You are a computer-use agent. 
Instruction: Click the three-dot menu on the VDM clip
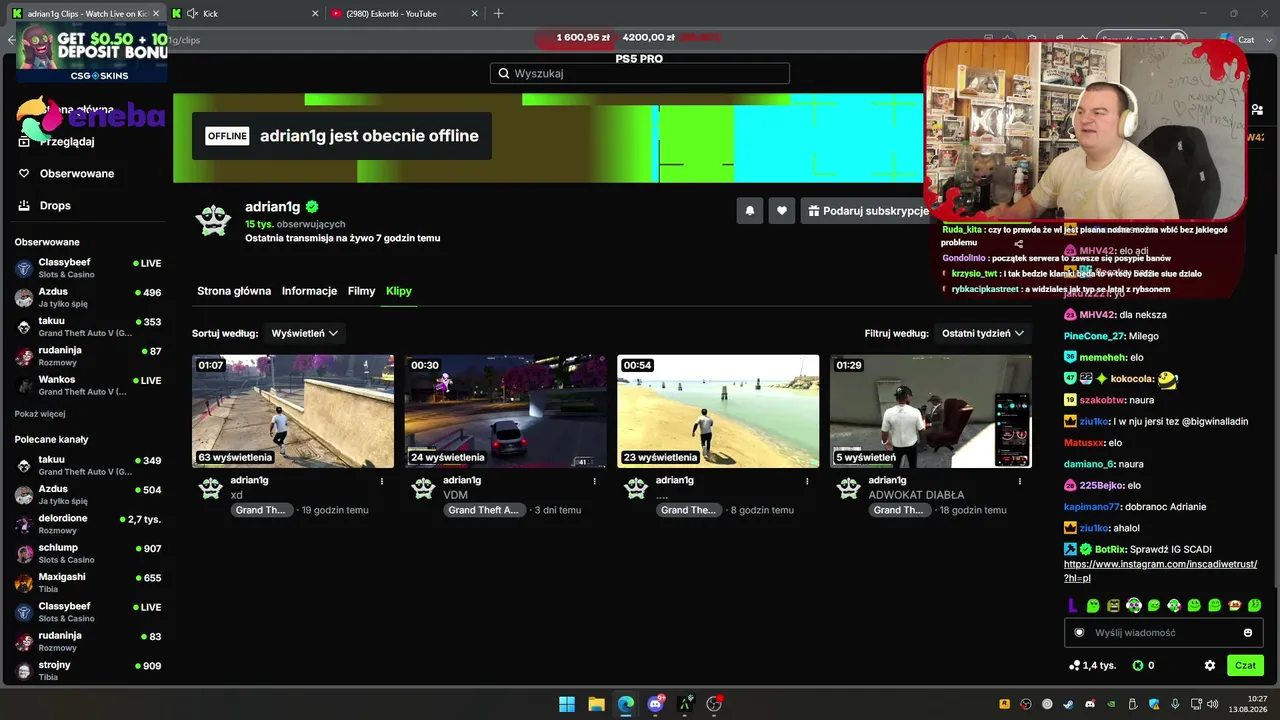click(x=594, y=481)
